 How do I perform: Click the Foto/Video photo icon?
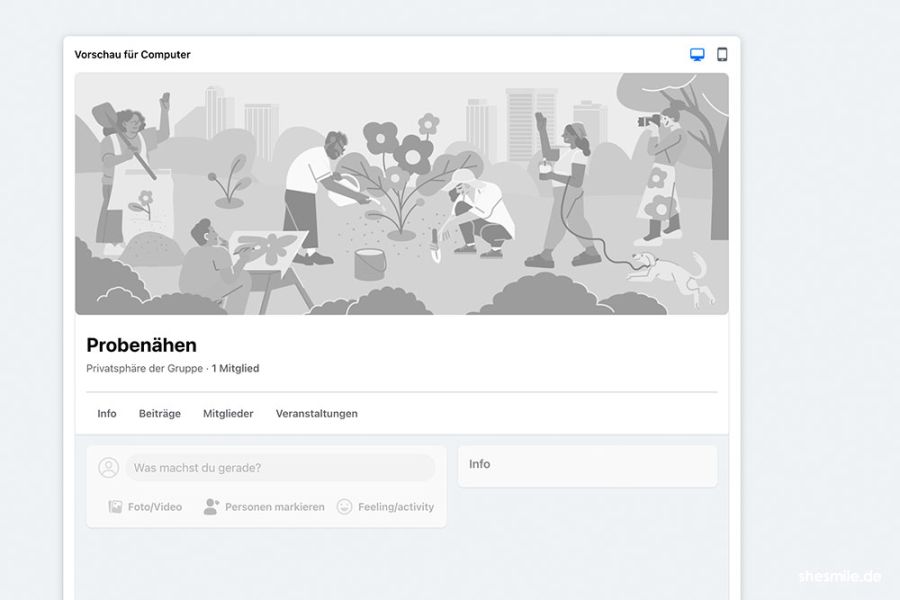(115, 506)
